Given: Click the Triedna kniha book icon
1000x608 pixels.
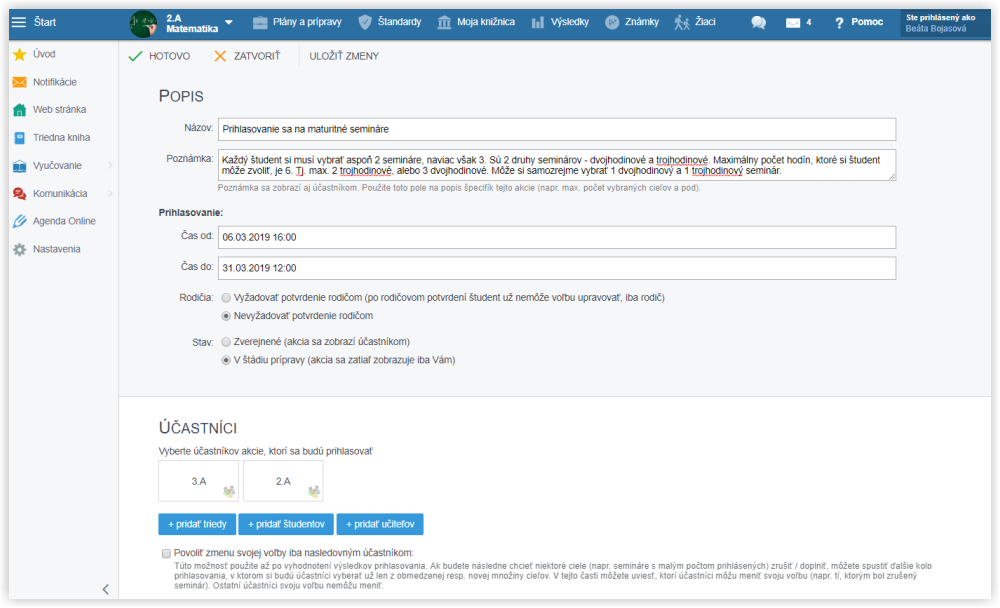Looking at the screenshot, I should point(20,138).
